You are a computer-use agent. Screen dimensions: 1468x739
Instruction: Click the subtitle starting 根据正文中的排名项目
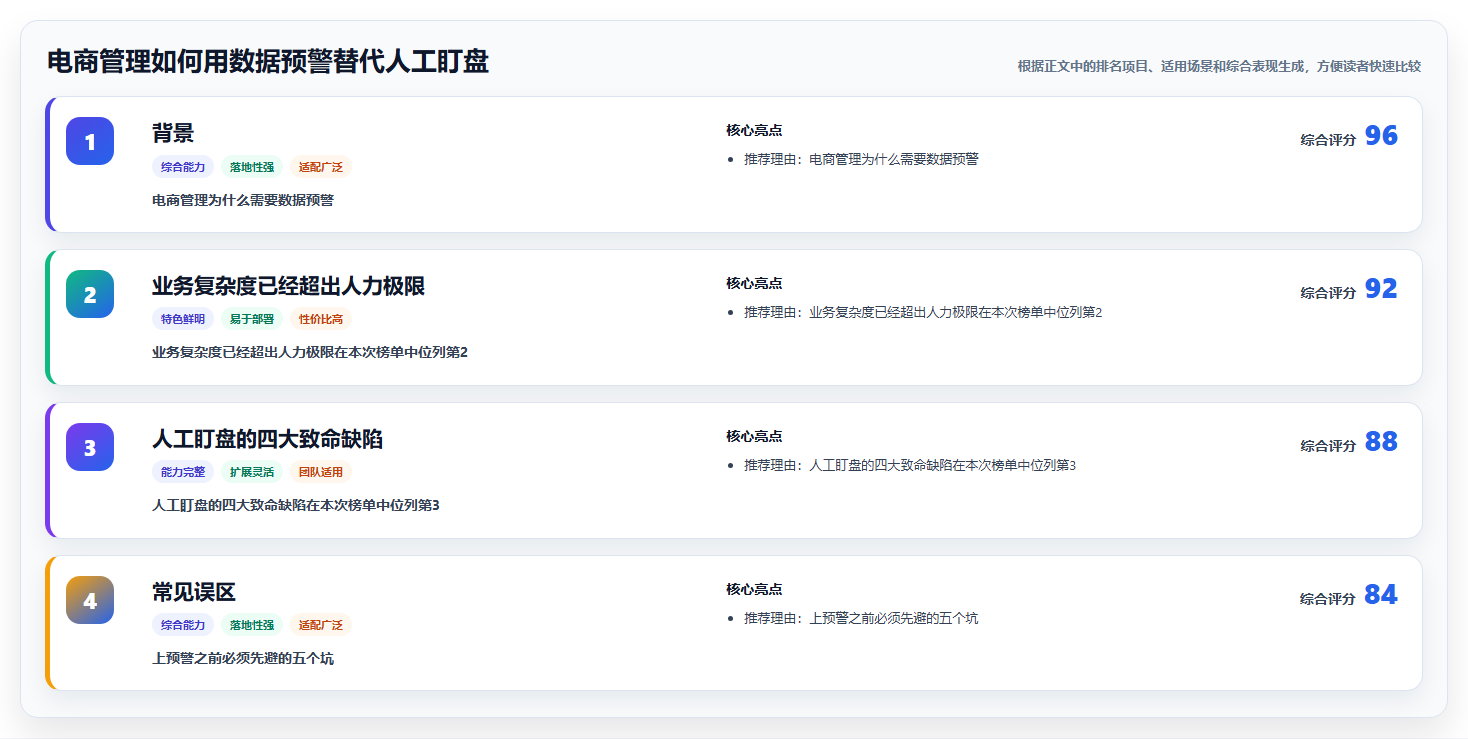coord(1219,66)
